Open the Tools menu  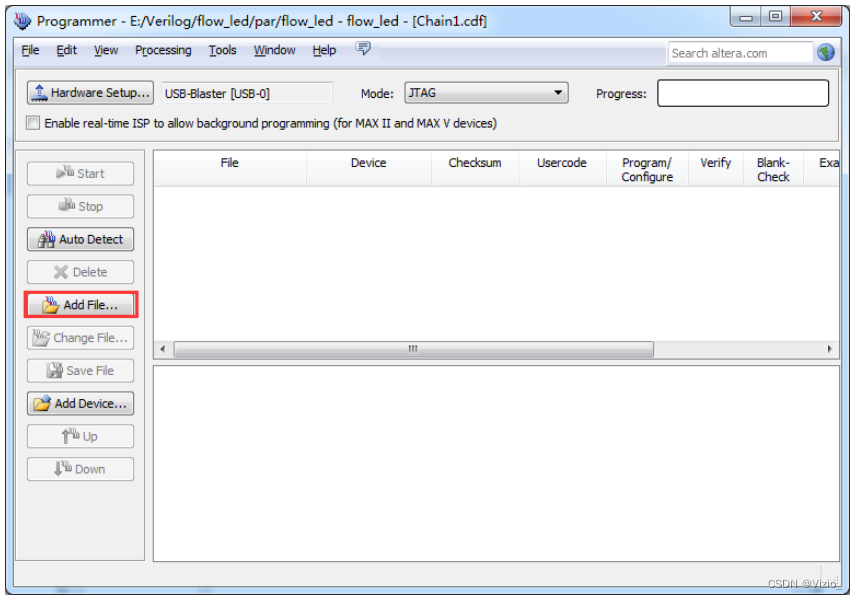tap(222, 50)
